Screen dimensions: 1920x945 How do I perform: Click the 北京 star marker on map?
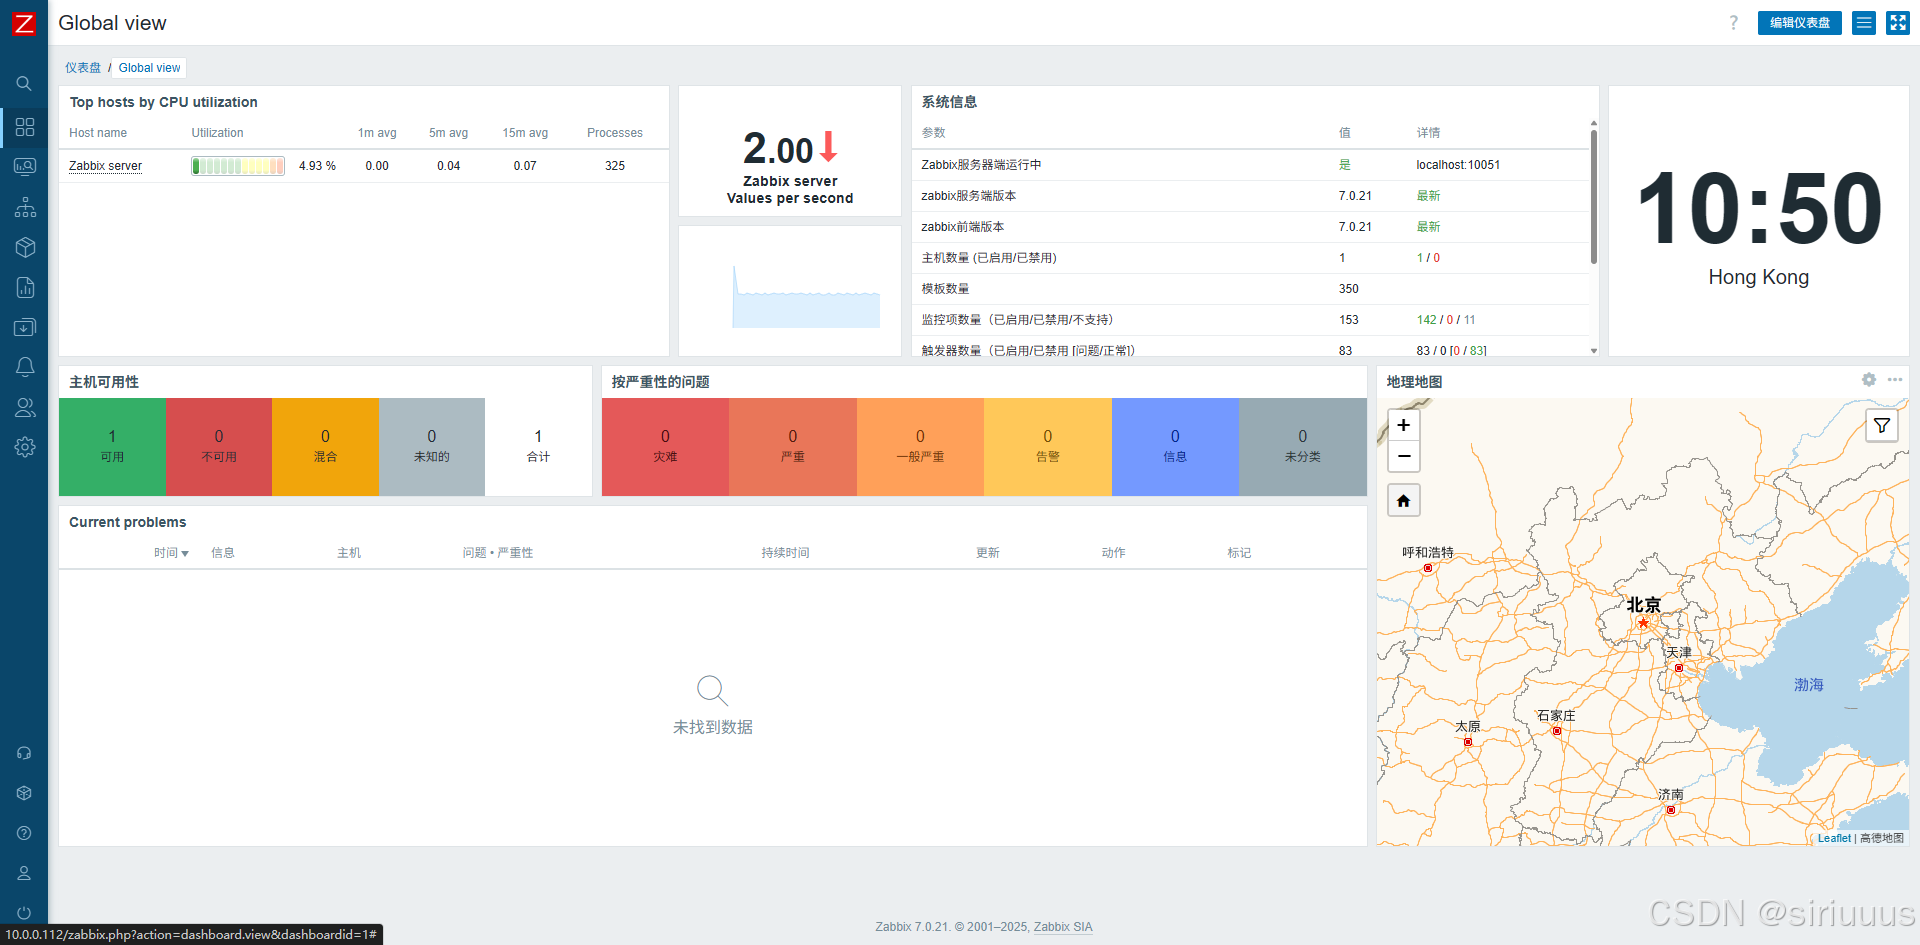point(1643,623)
